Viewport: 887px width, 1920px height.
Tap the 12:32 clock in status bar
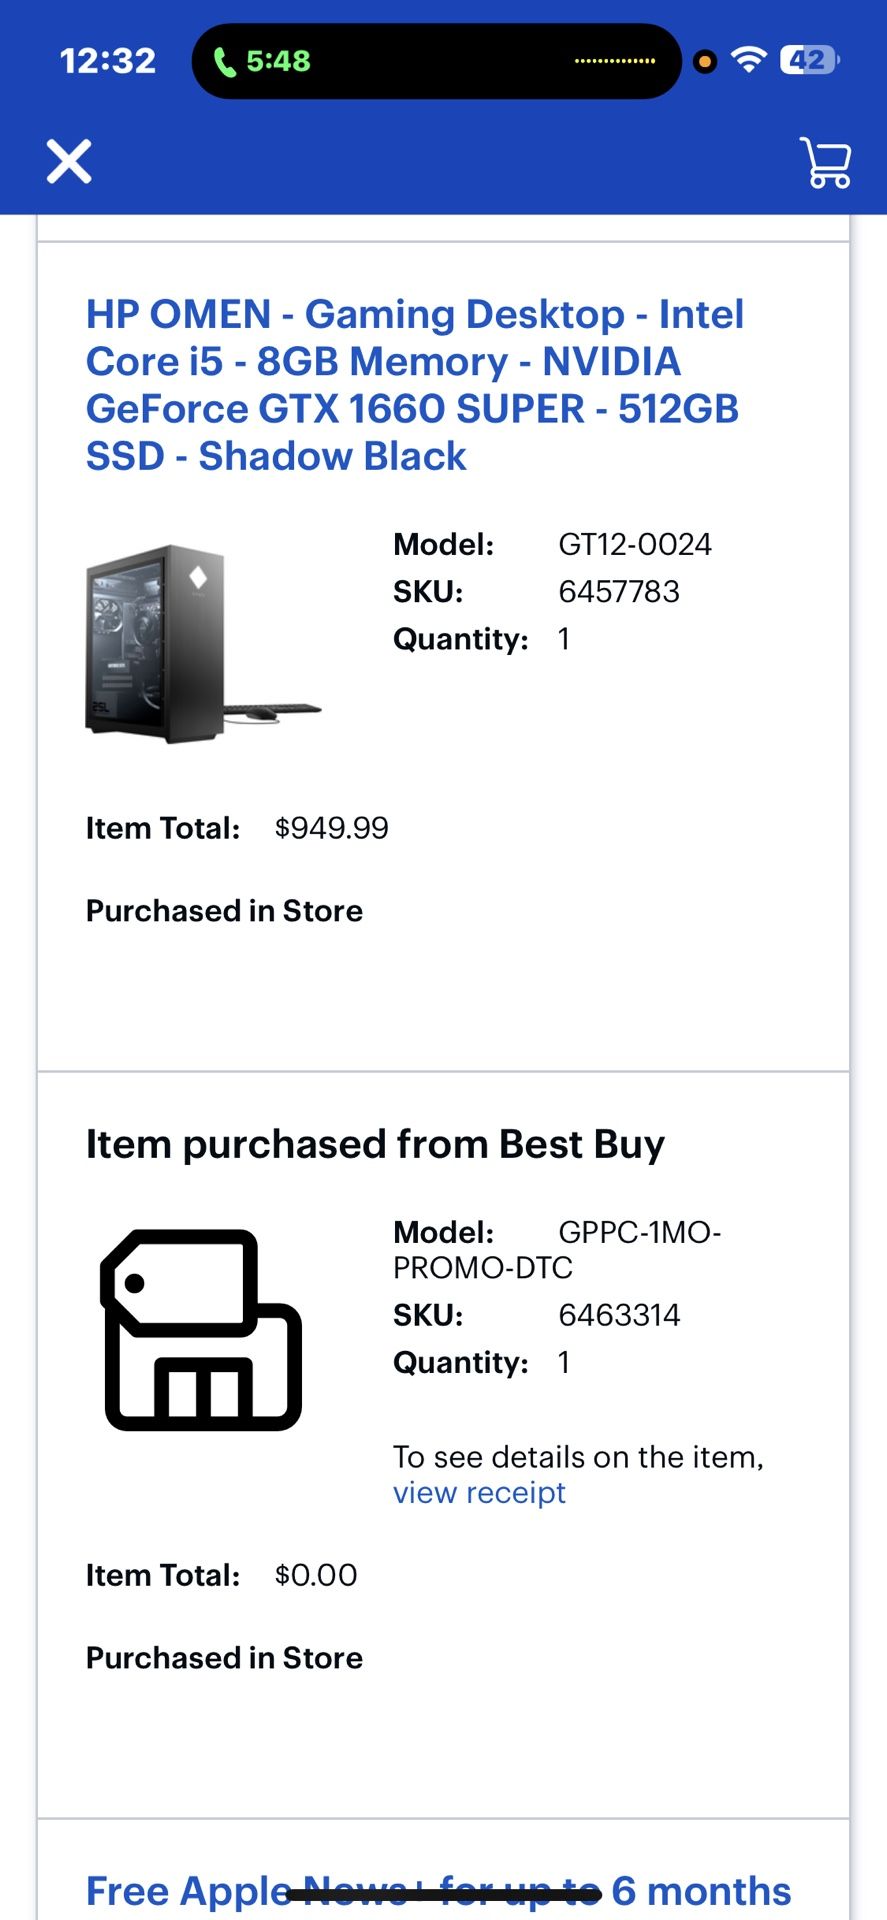[108, 61]
